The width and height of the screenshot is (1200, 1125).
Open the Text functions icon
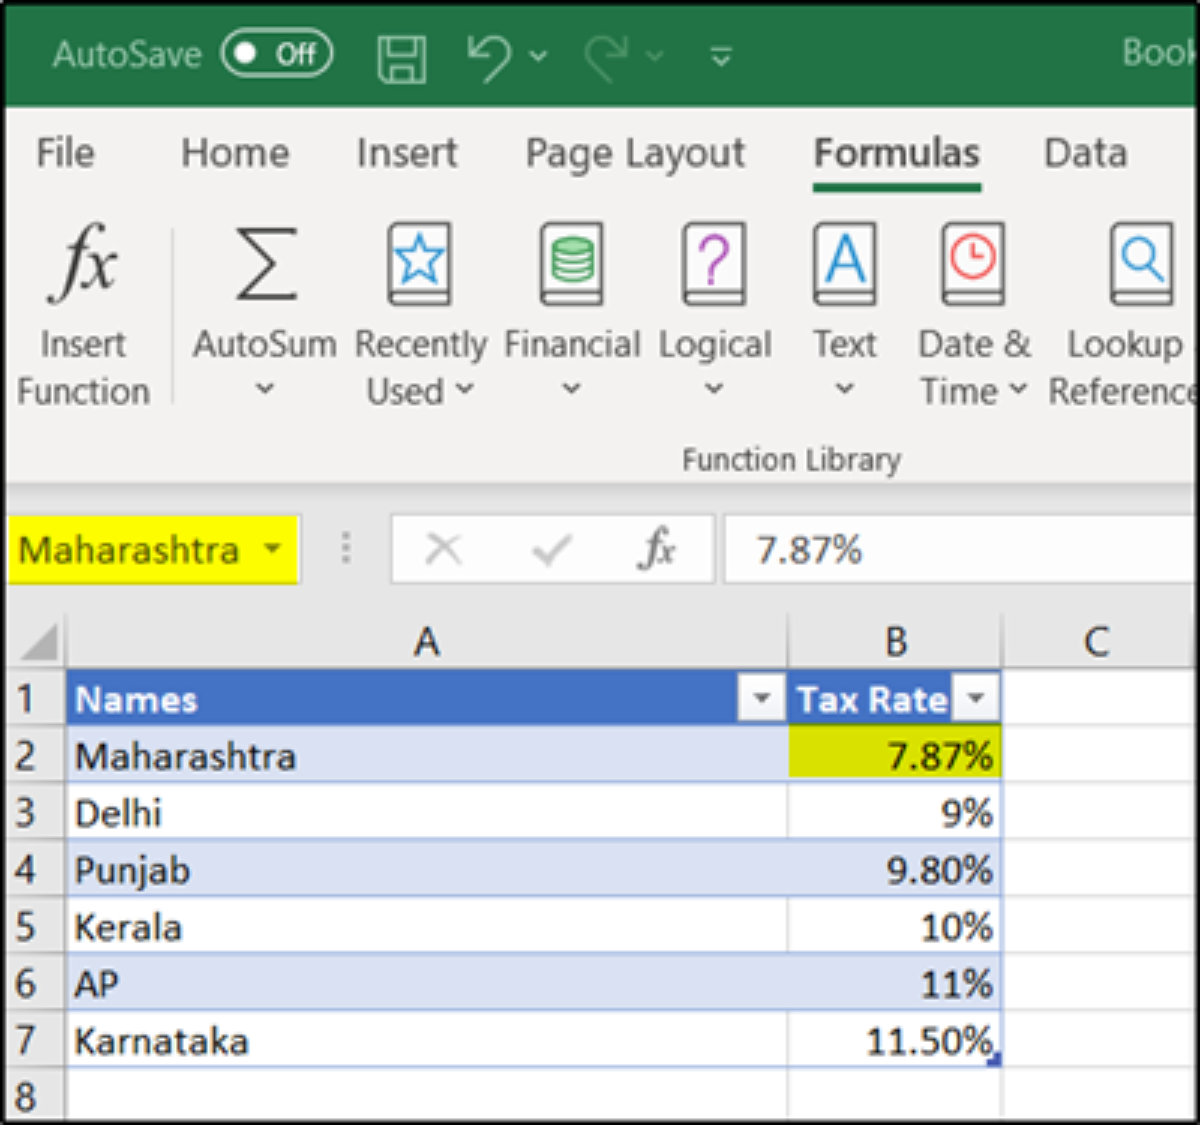tap(845, 263)
